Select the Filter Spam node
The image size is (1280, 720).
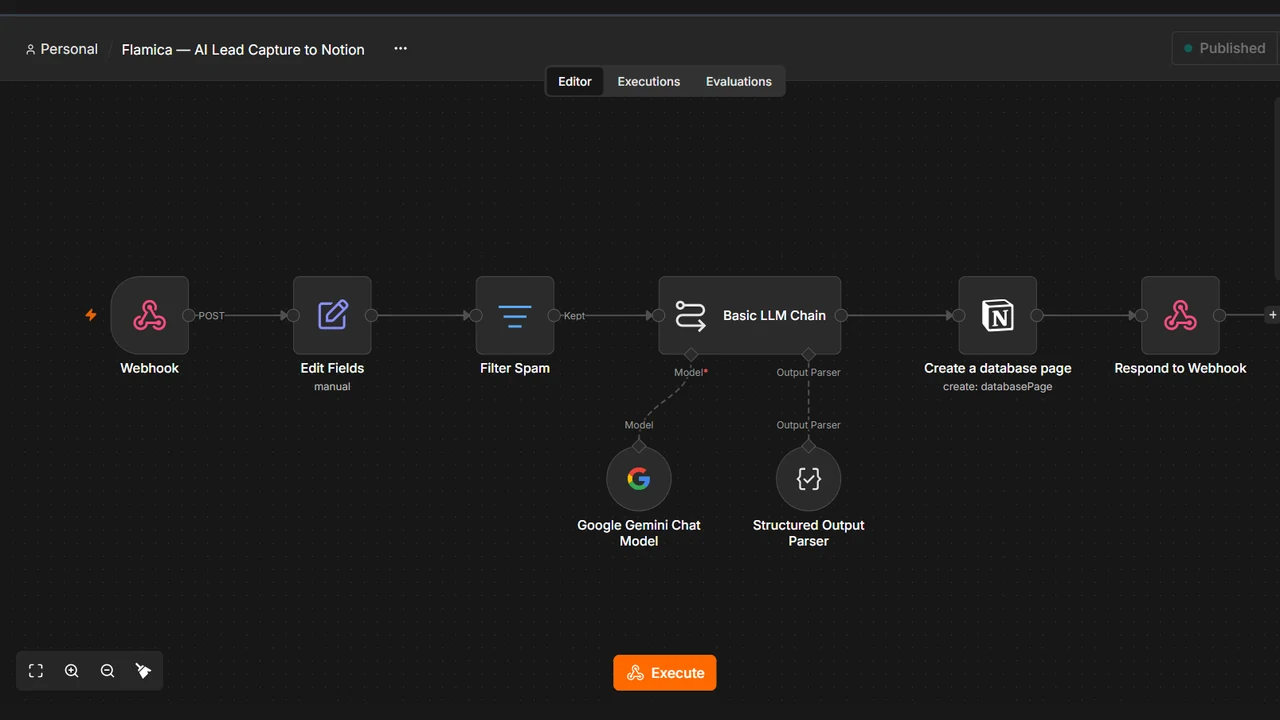(515, 315)
